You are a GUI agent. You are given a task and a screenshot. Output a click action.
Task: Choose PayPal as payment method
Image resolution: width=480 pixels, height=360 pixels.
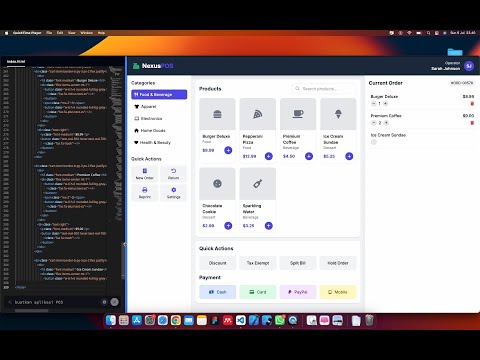(x=298, y=292)
